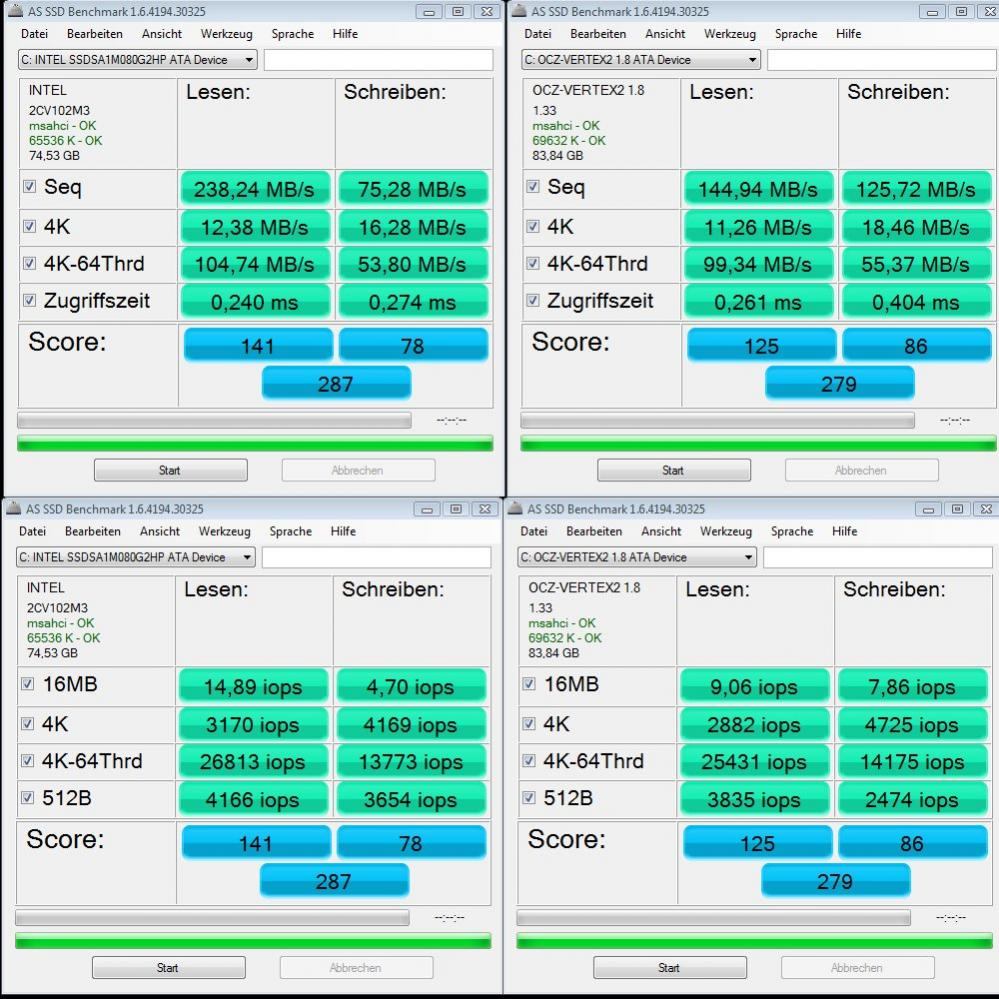The width and height of the screenshot is (999, 999).
Task: Click the green progress bar in the Intel iops window
Action: [253, 941]
